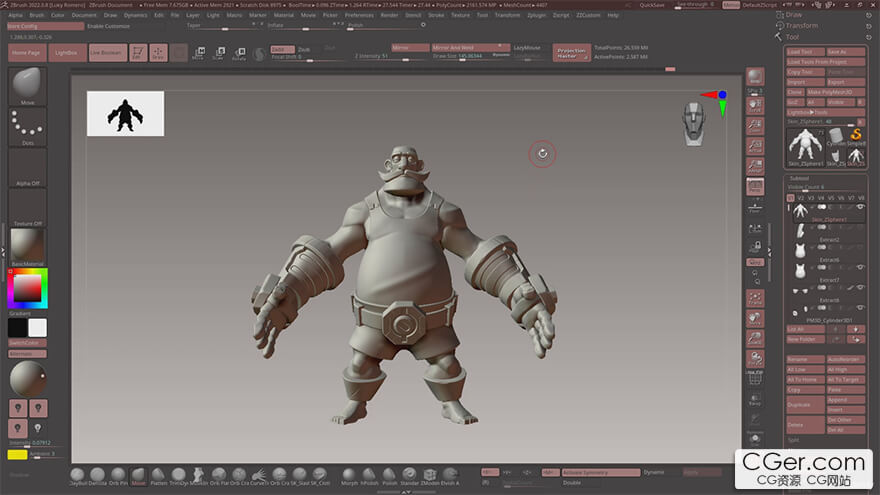Open the Preferences menu
880x495 pixels.
(x=358, y=15)
